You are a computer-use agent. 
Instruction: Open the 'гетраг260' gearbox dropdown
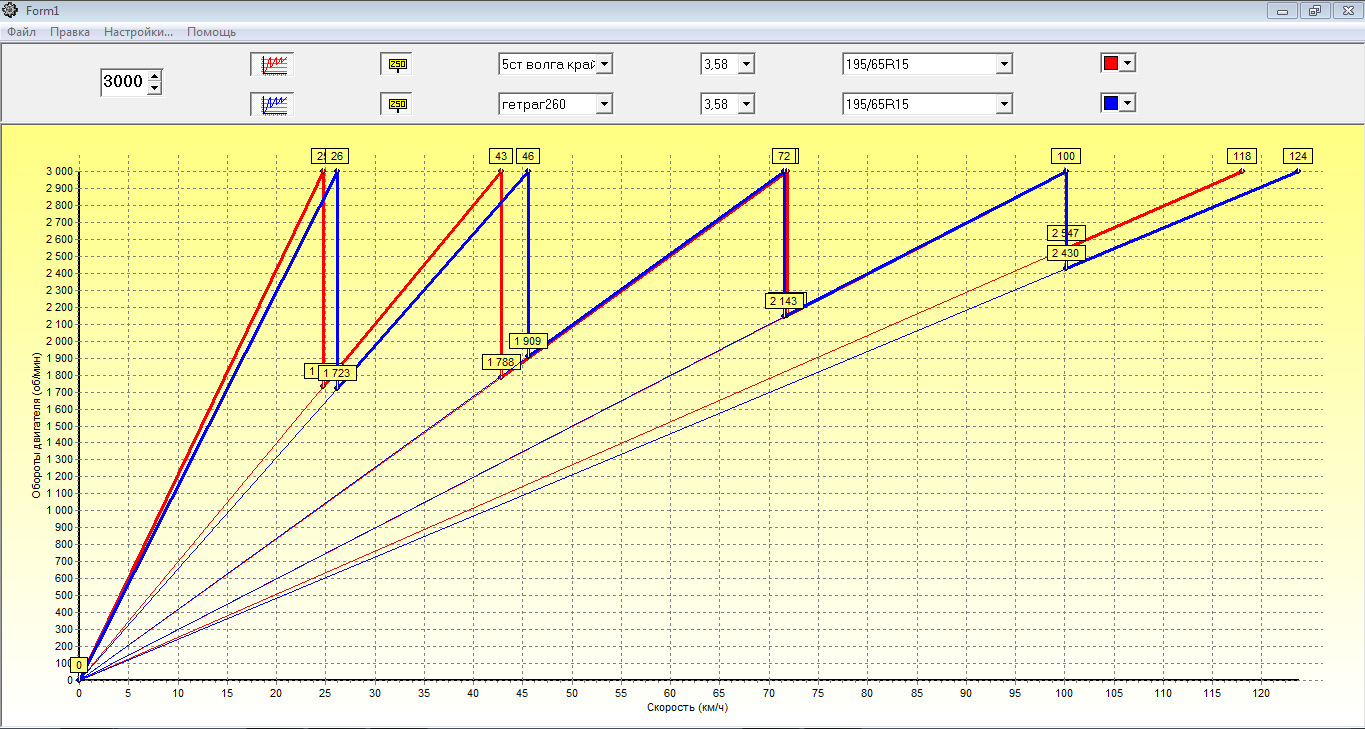coord(604,103)
